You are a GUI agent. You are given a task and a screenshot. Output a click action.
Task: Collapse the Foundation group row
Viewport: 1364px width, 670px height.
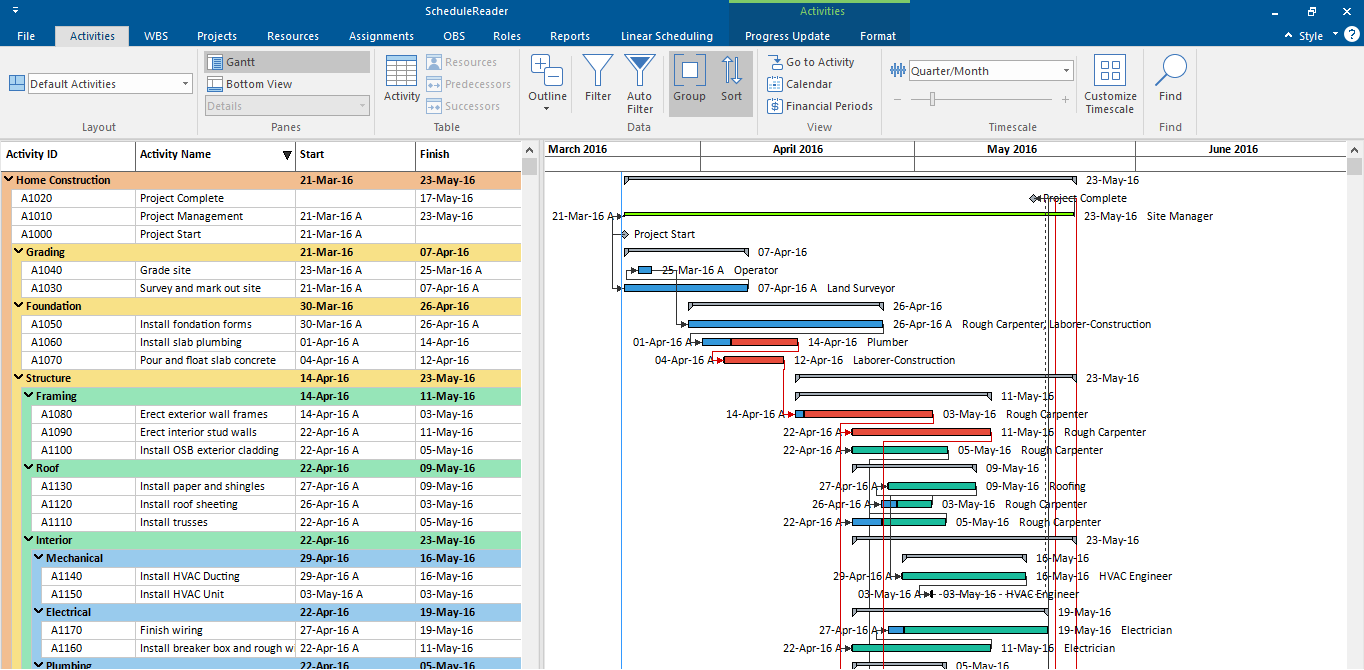[x=19, y=306]
